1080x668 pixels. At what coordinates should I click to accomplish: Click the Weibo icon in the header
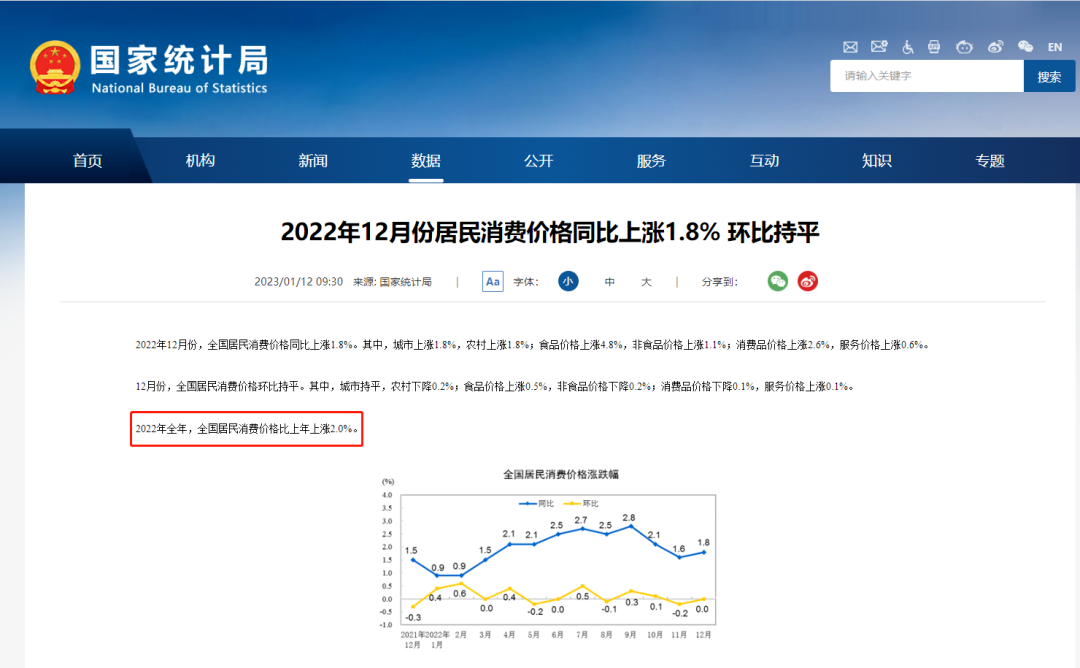(x=994, y=46)
